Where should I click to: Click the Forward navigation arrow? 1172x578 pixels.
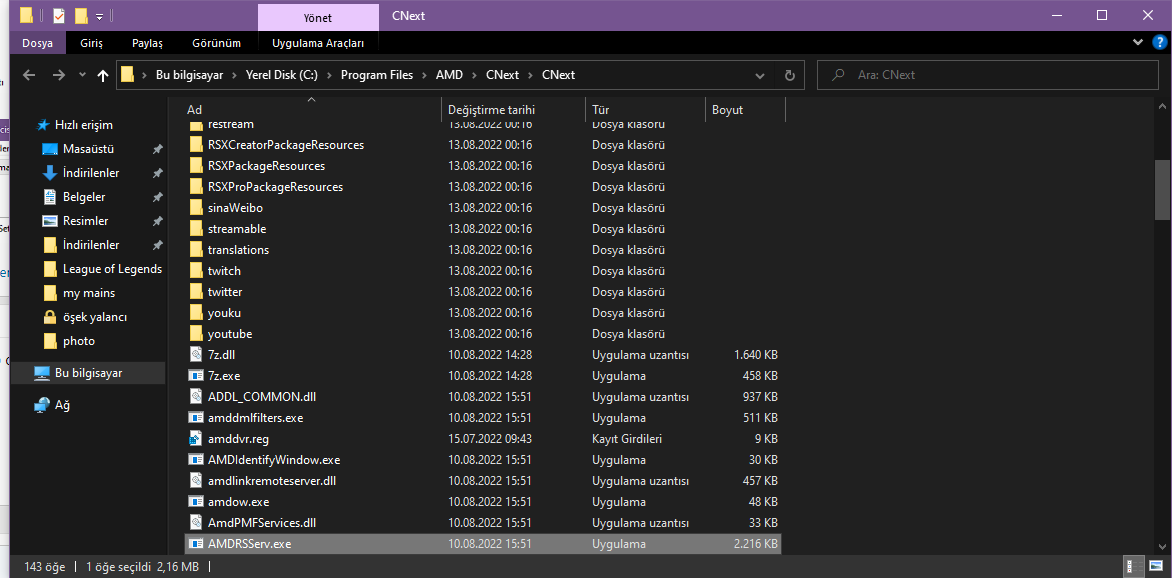tap(59, 75)
